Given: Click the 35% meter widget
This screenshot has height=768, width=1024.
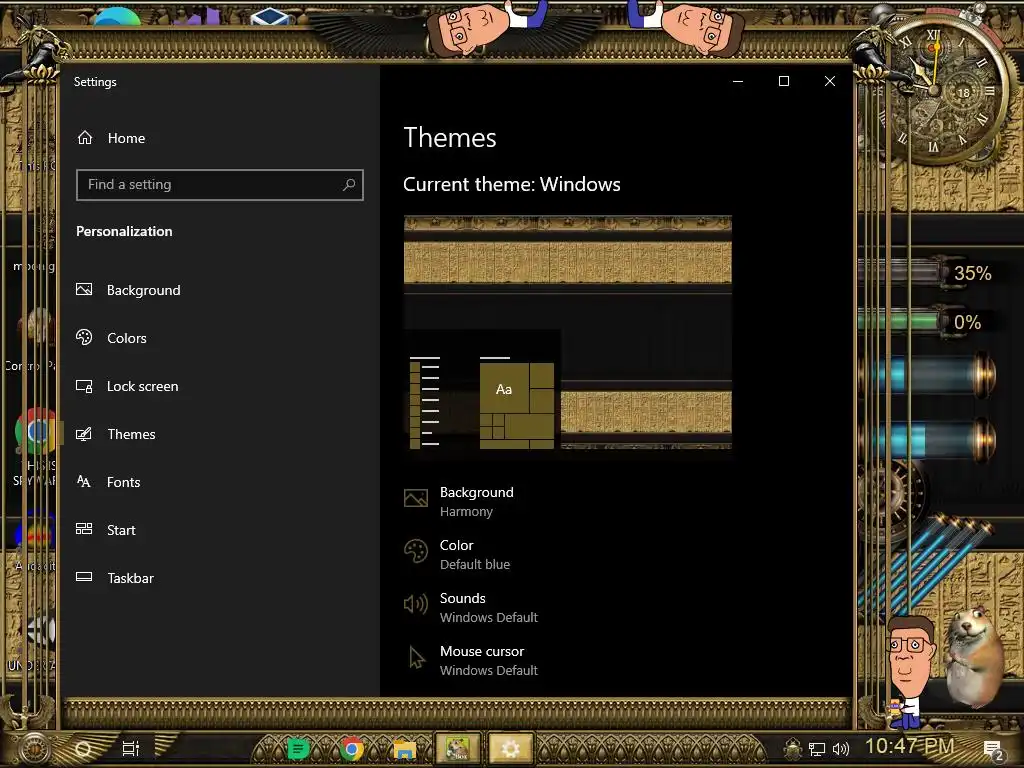Looking at the screenshot, I should click(927, 272).
